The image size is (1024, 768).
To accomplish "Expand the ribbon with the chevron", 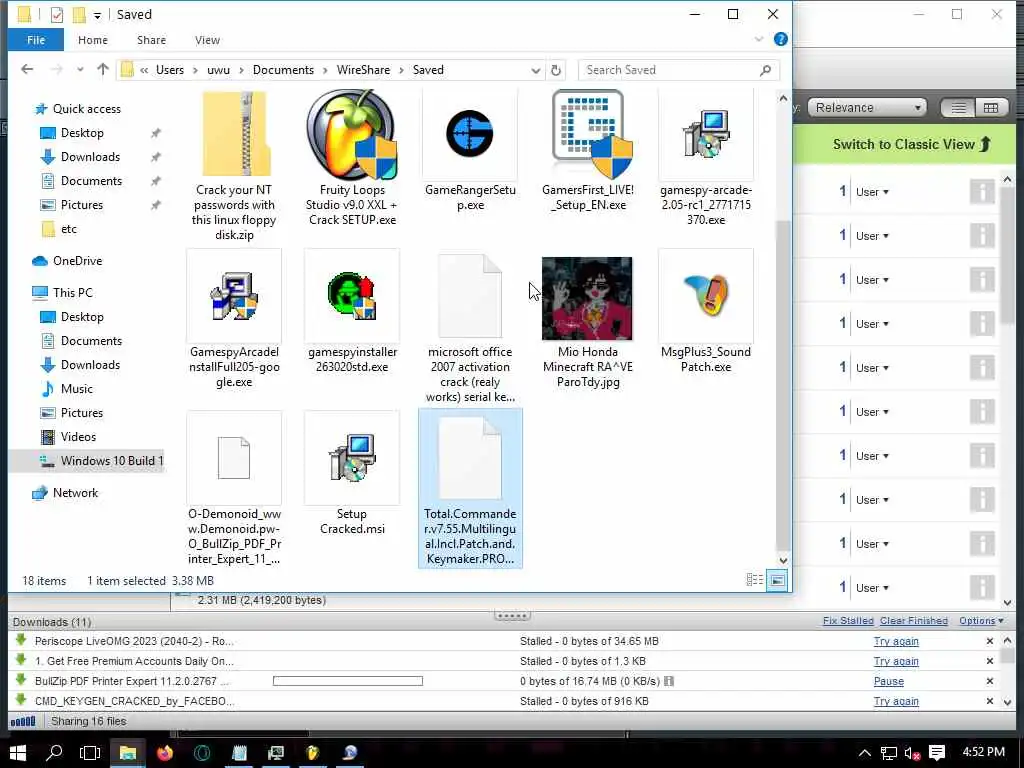I will point(758,39).
